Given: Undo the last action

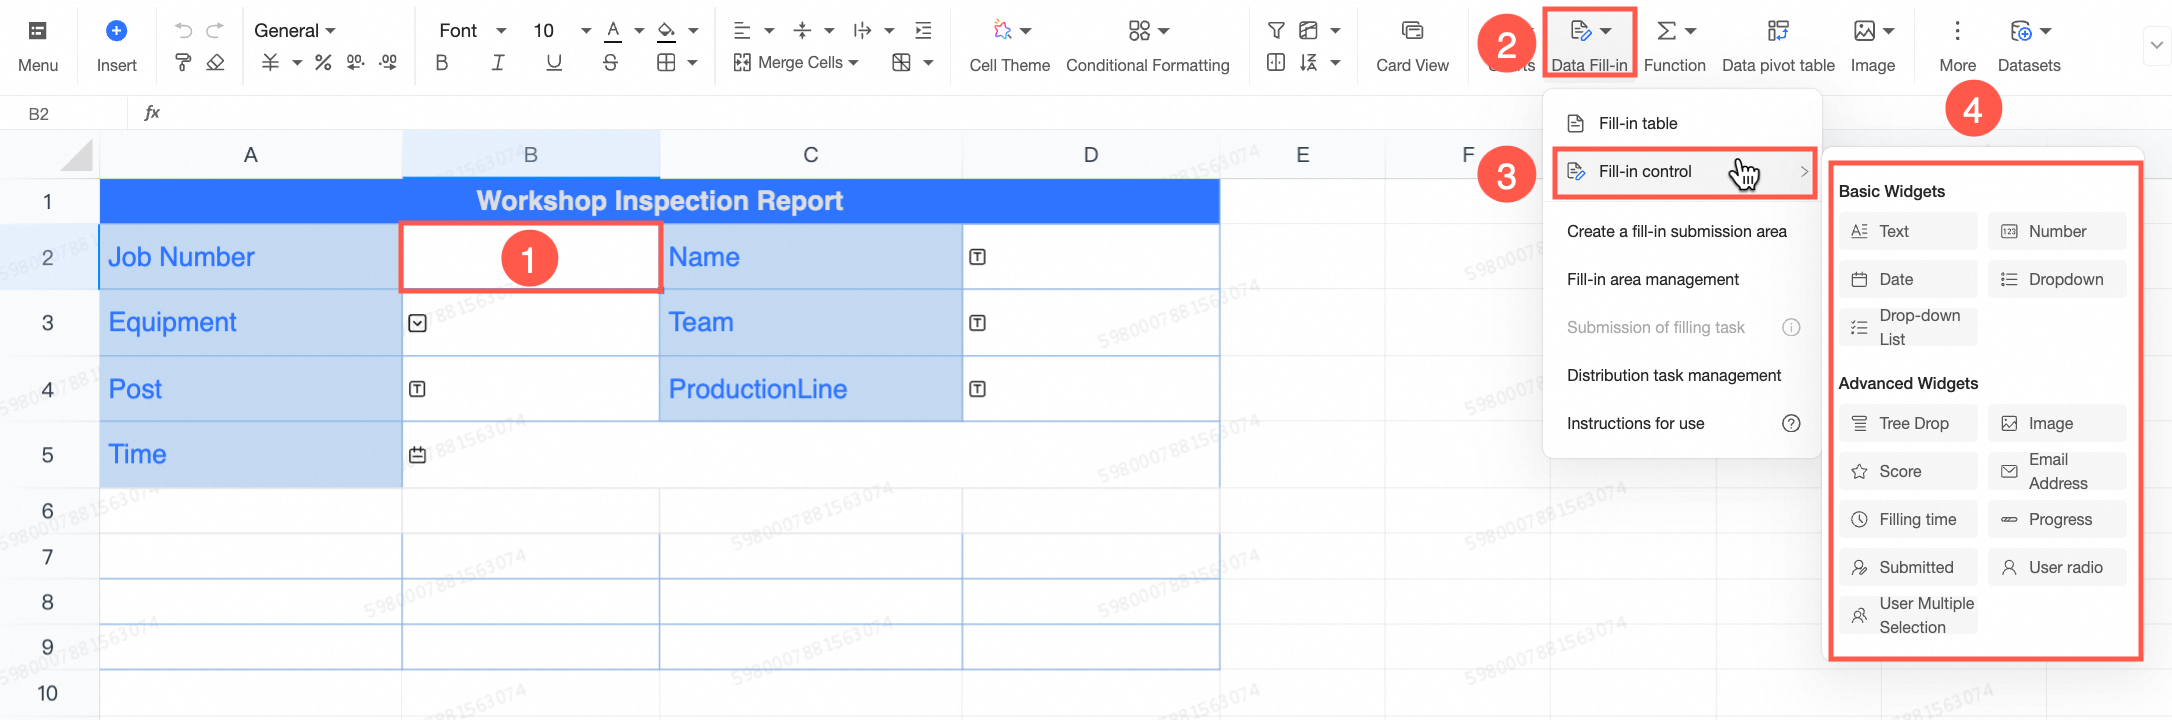Looking at the screenshot, I should click(183, 31).
